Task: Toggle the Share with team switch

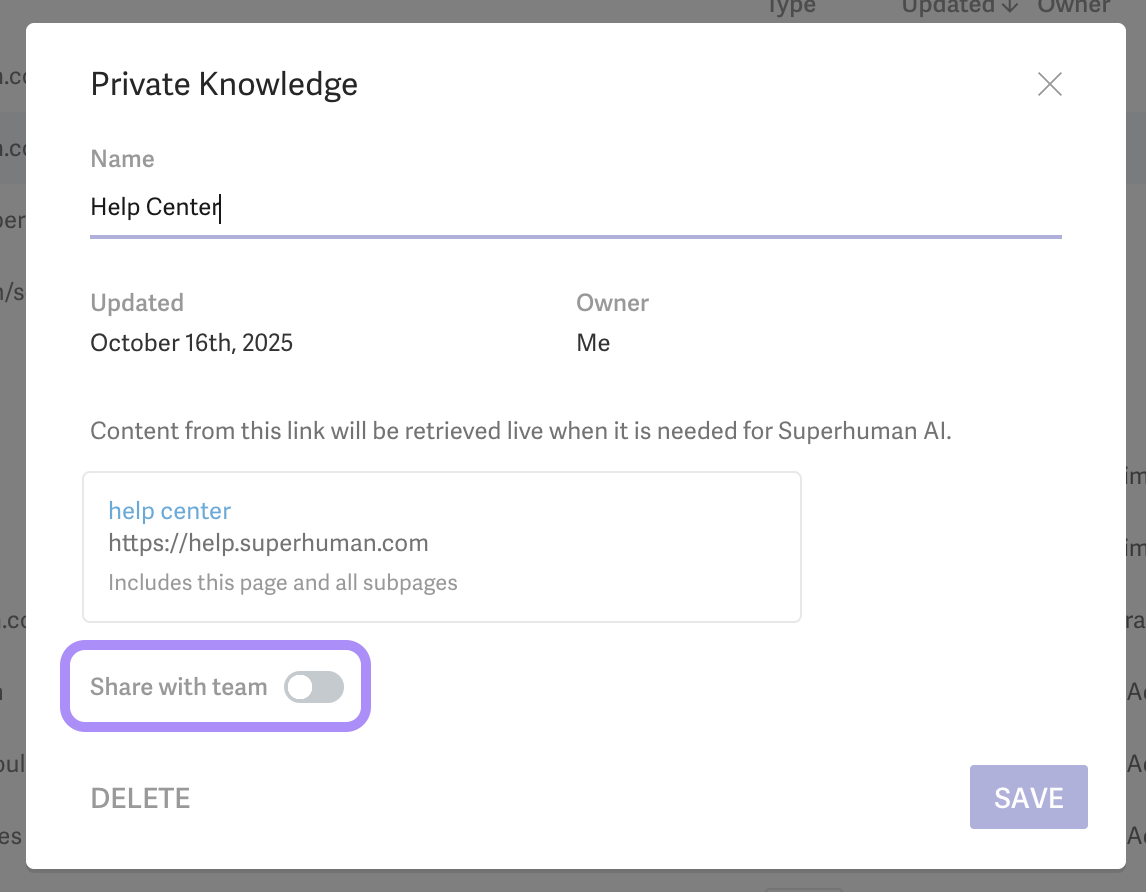Action: (x=314, y=687)
